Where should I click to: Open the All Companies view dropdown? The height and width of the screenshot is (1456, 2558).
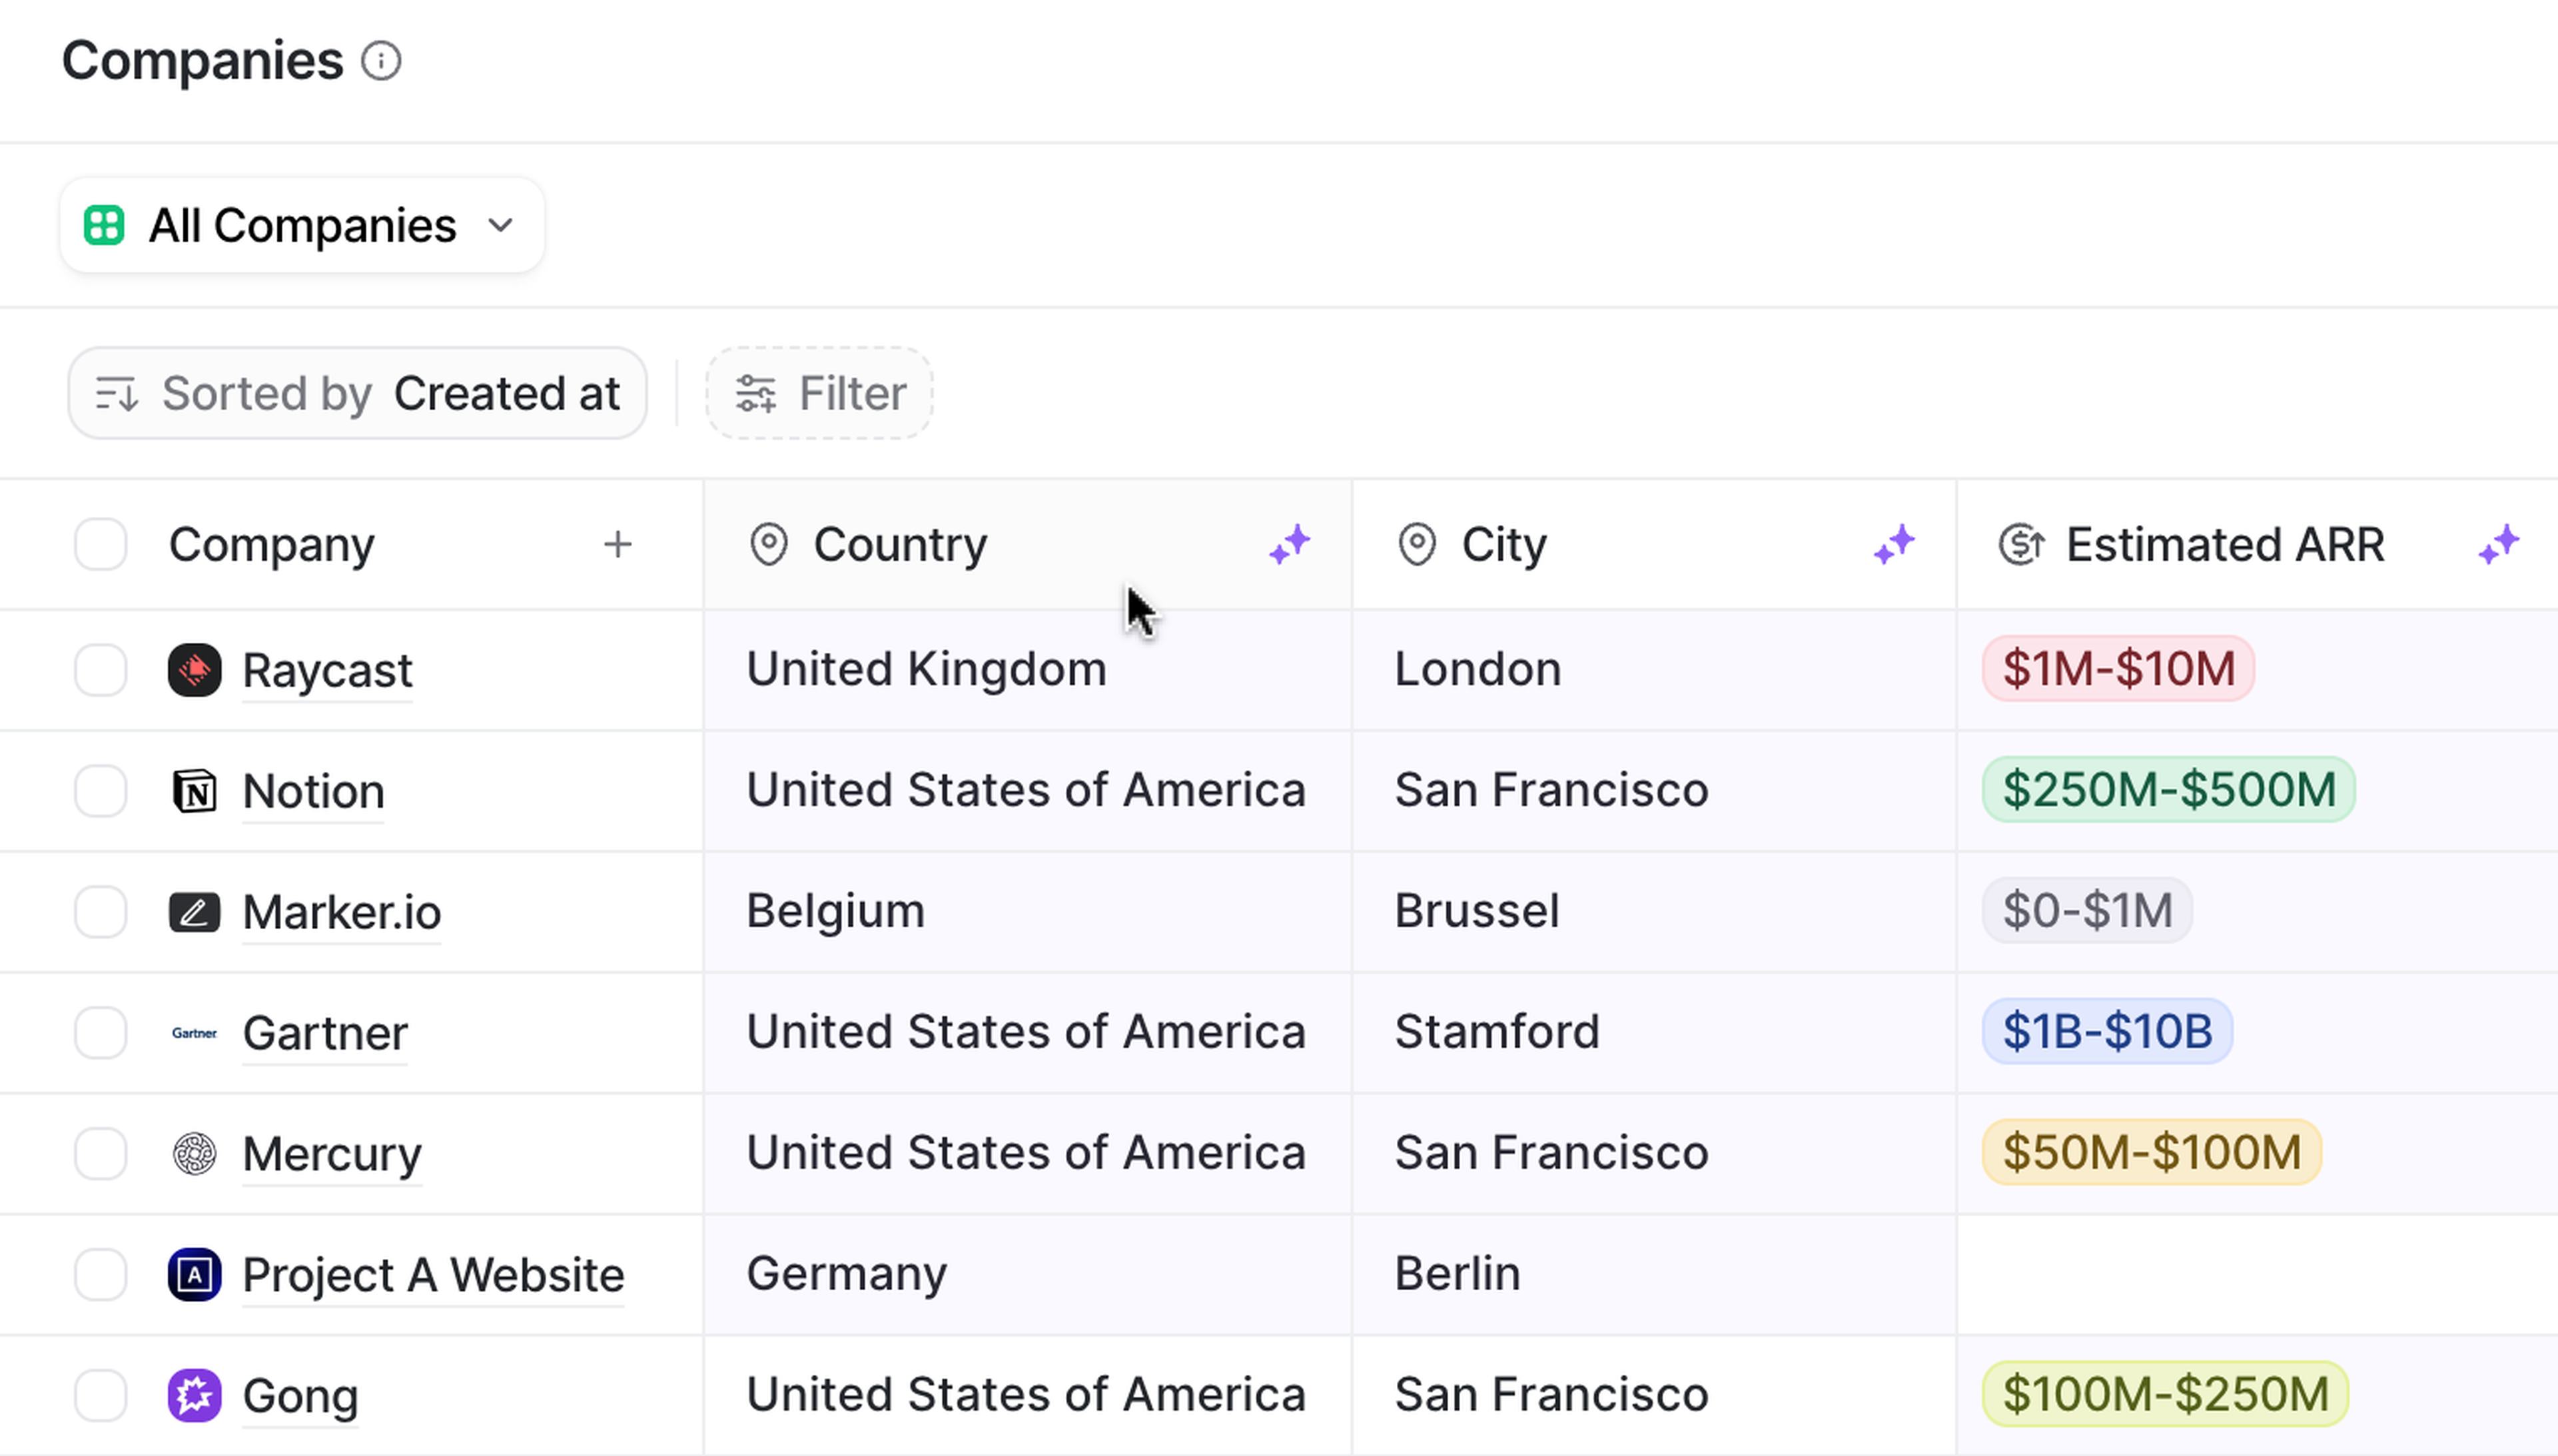[x=301, y=225]
